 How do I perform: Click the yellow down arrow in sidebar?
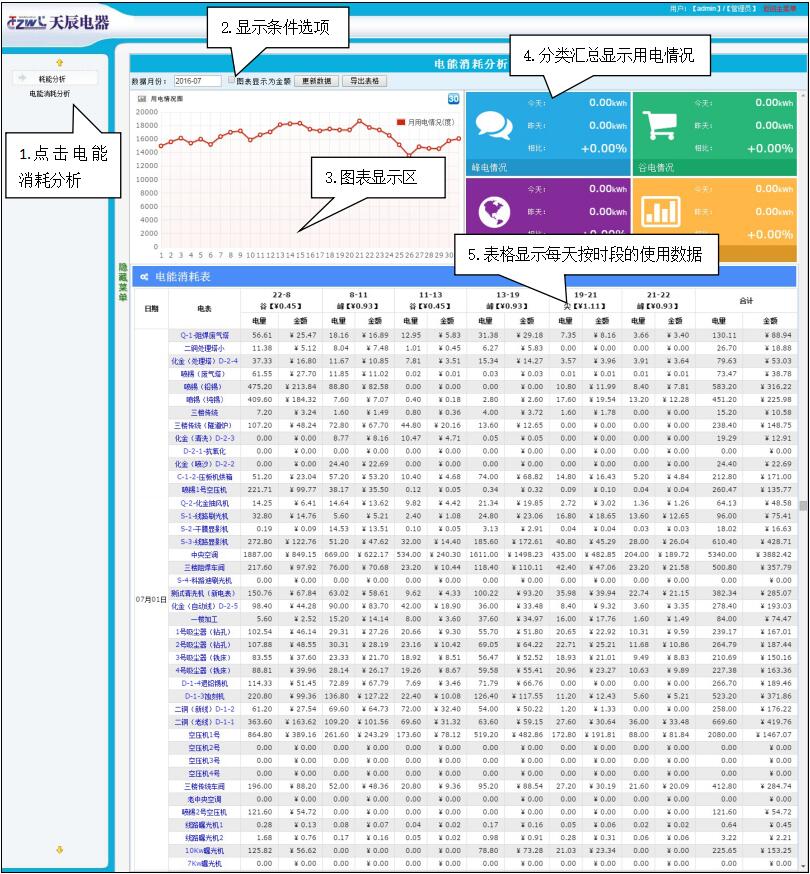click(x=60, y=849)
